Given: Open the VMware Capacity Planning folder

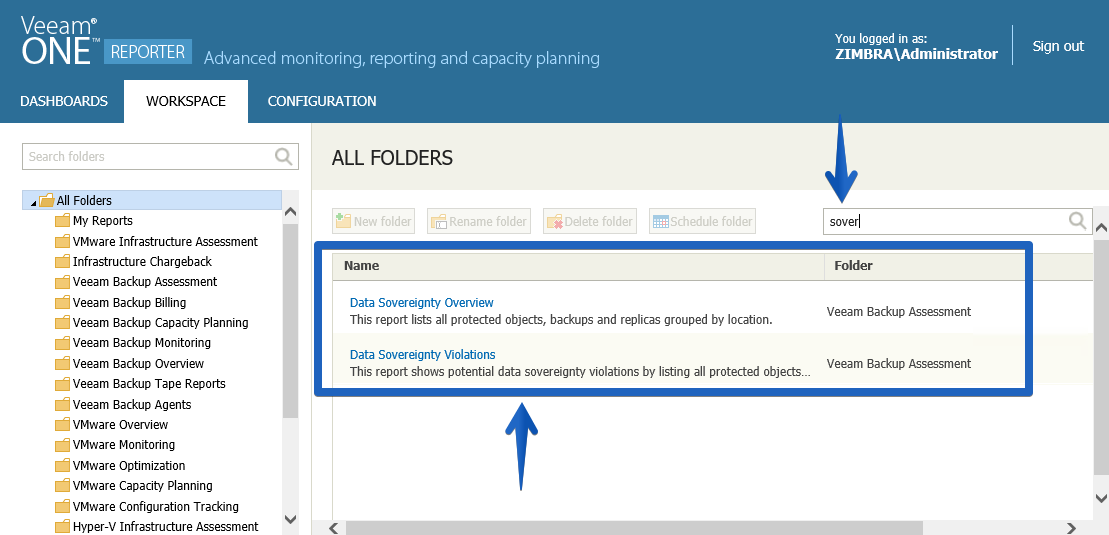Looking at the screenshot, I should [142, 485].
